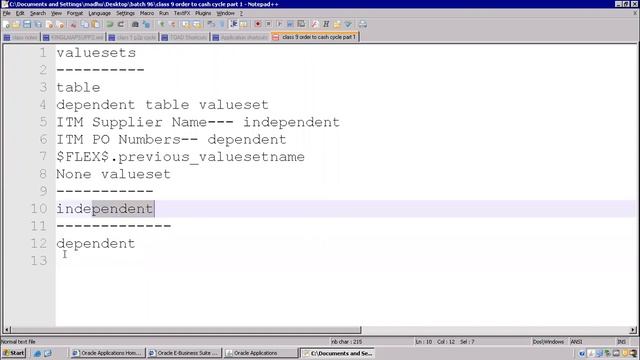Viewport: 640px width, 360px height.
Task: Save the file using the Save icon
Action: tap(27, 24)
